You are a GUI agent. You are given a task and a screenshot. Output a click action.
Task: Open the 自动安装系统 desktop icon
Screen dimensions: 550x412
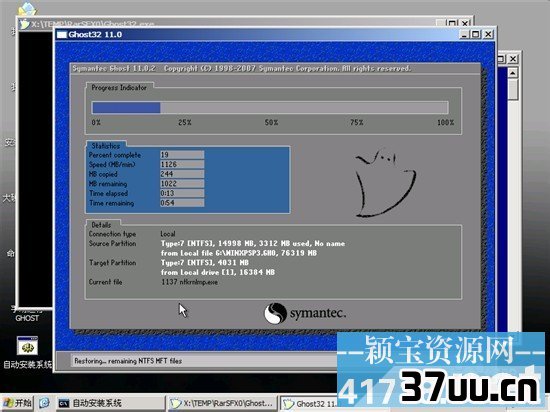(27, 352)
